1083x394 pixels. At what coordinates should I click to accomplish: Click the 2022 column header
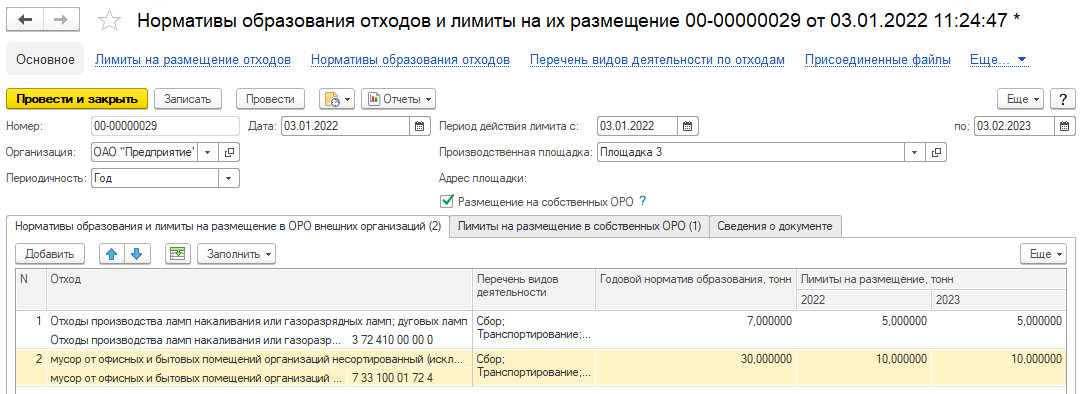864,300
